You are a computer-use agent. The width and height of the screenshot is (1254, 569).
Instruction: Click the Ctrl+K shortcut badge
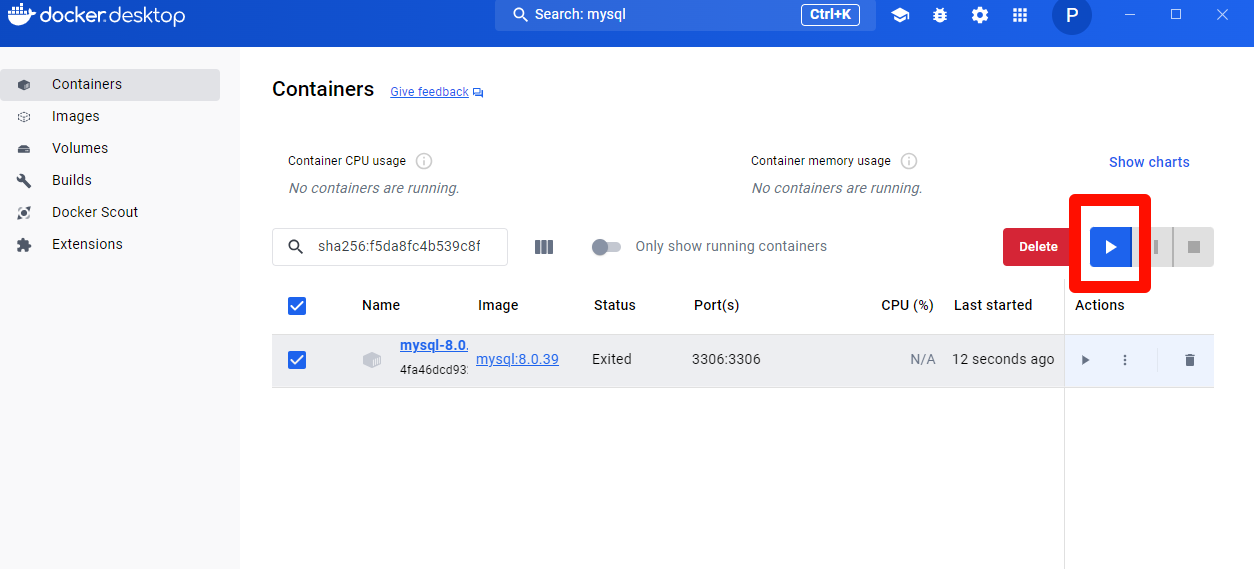coord(830,15)
